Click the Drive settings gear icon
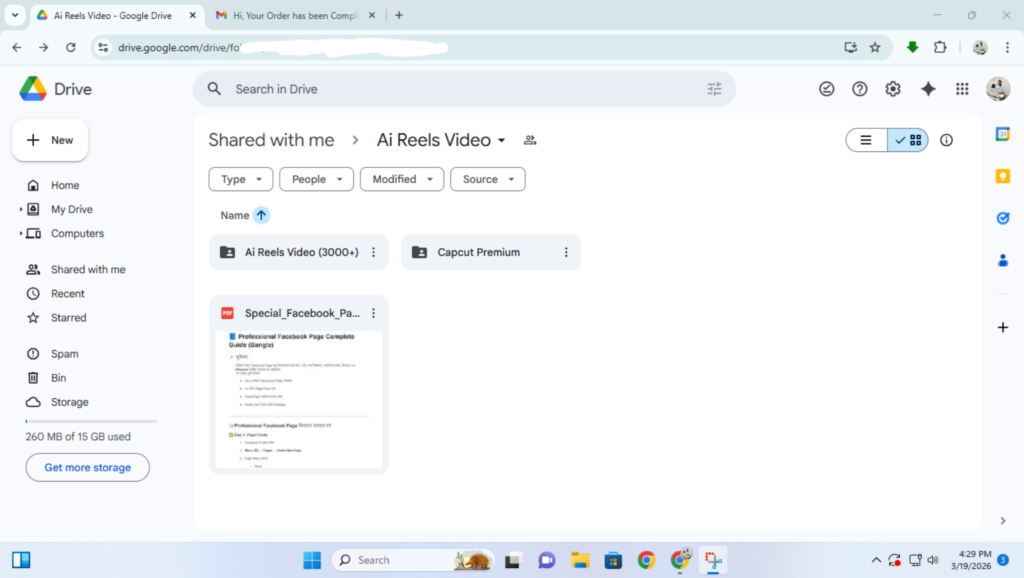Image resolution: width=1024 pixels, height=578 pixels. click(x=893, y=89)
